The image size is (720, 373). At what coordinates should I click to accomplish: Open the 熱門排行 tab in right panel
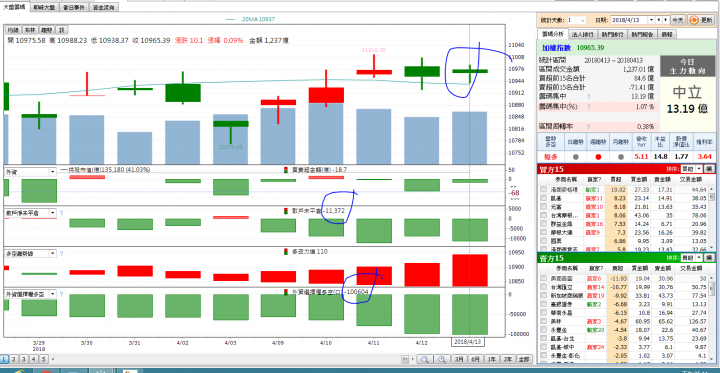[x=613, y=34]
